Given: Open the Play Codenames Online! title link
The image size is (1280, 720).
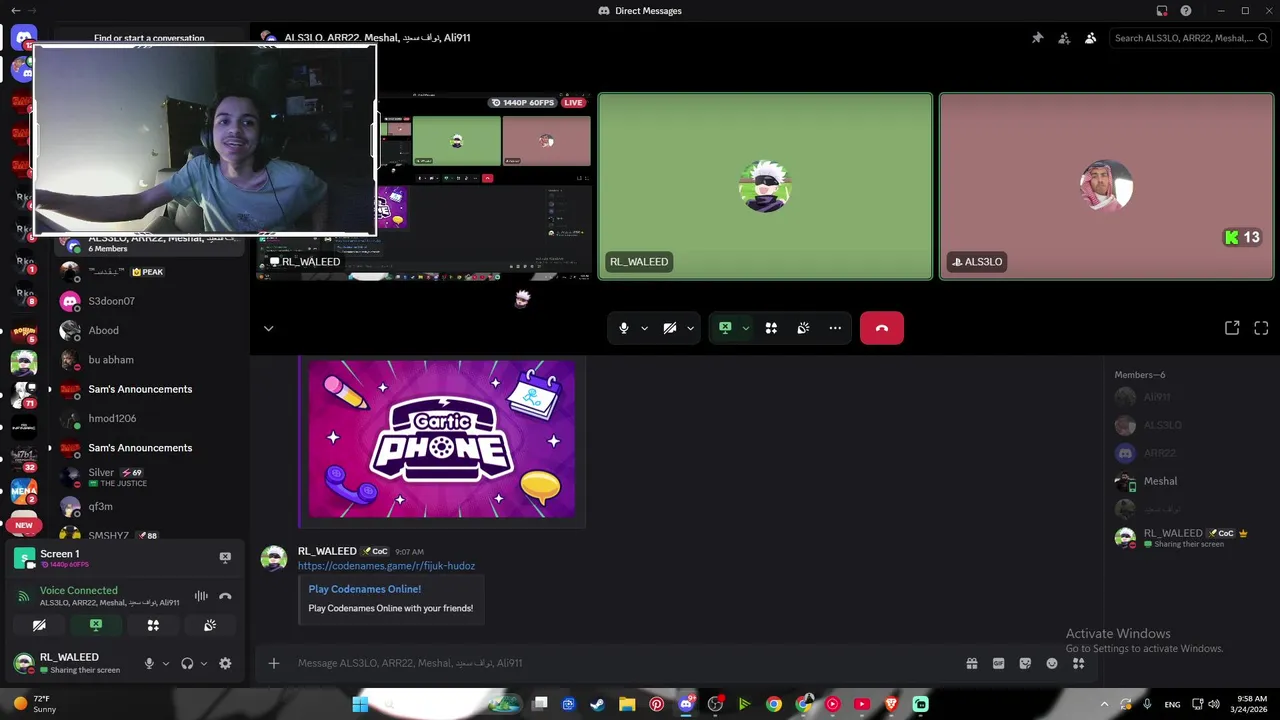Looking at the screenshot, I should 365,589.
